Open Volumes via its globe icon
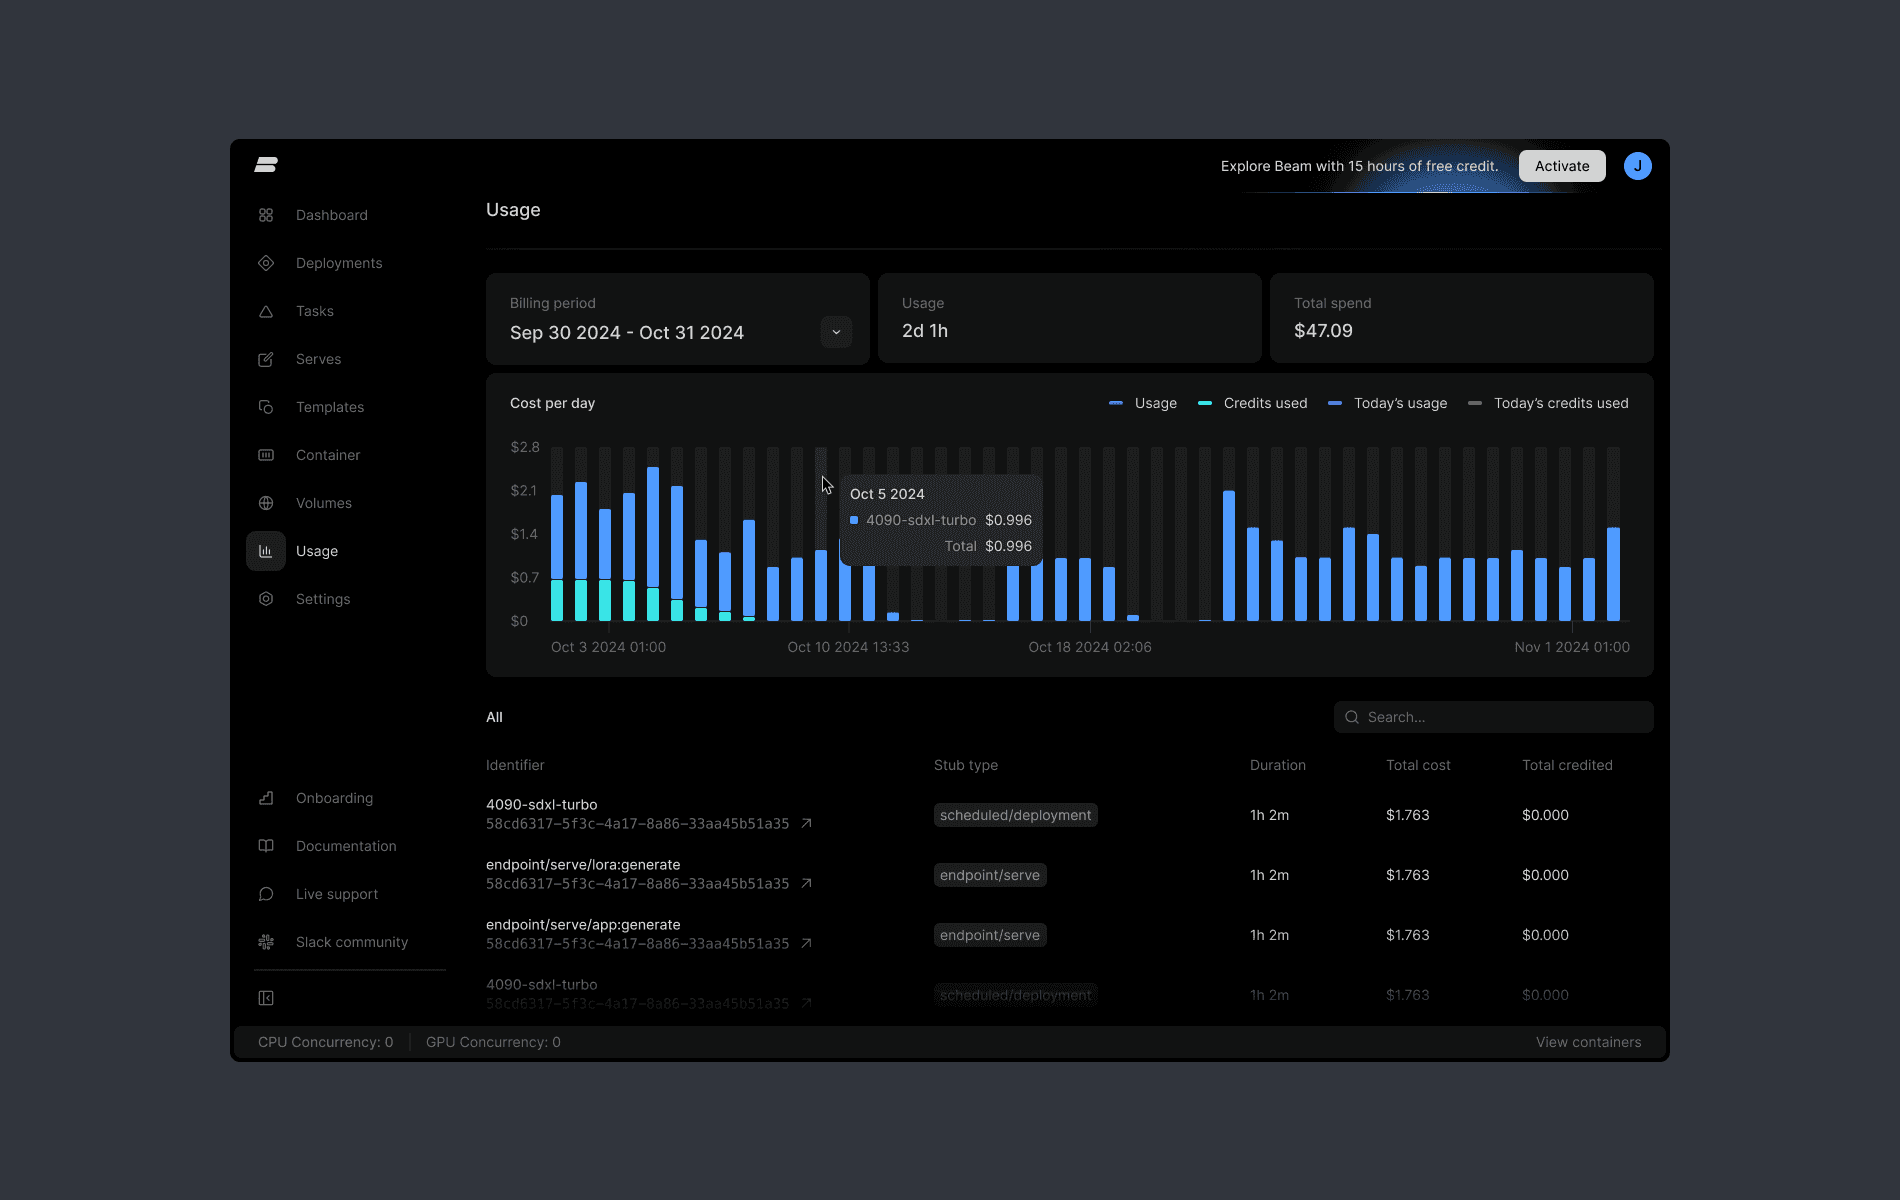This screenshot has height=1200, width=1900. 266,503
